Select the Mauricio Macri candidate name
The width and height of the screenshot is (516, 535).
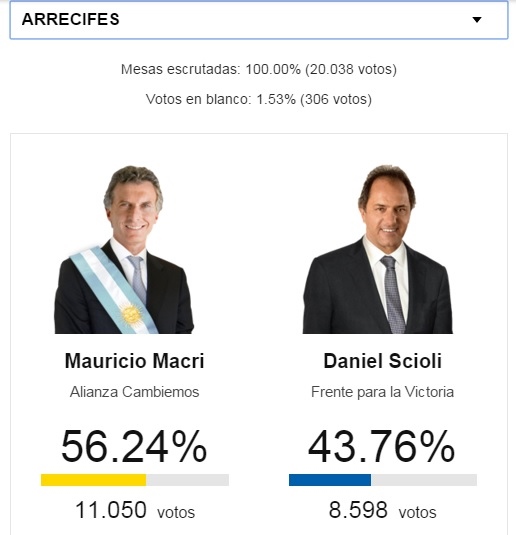134,361
